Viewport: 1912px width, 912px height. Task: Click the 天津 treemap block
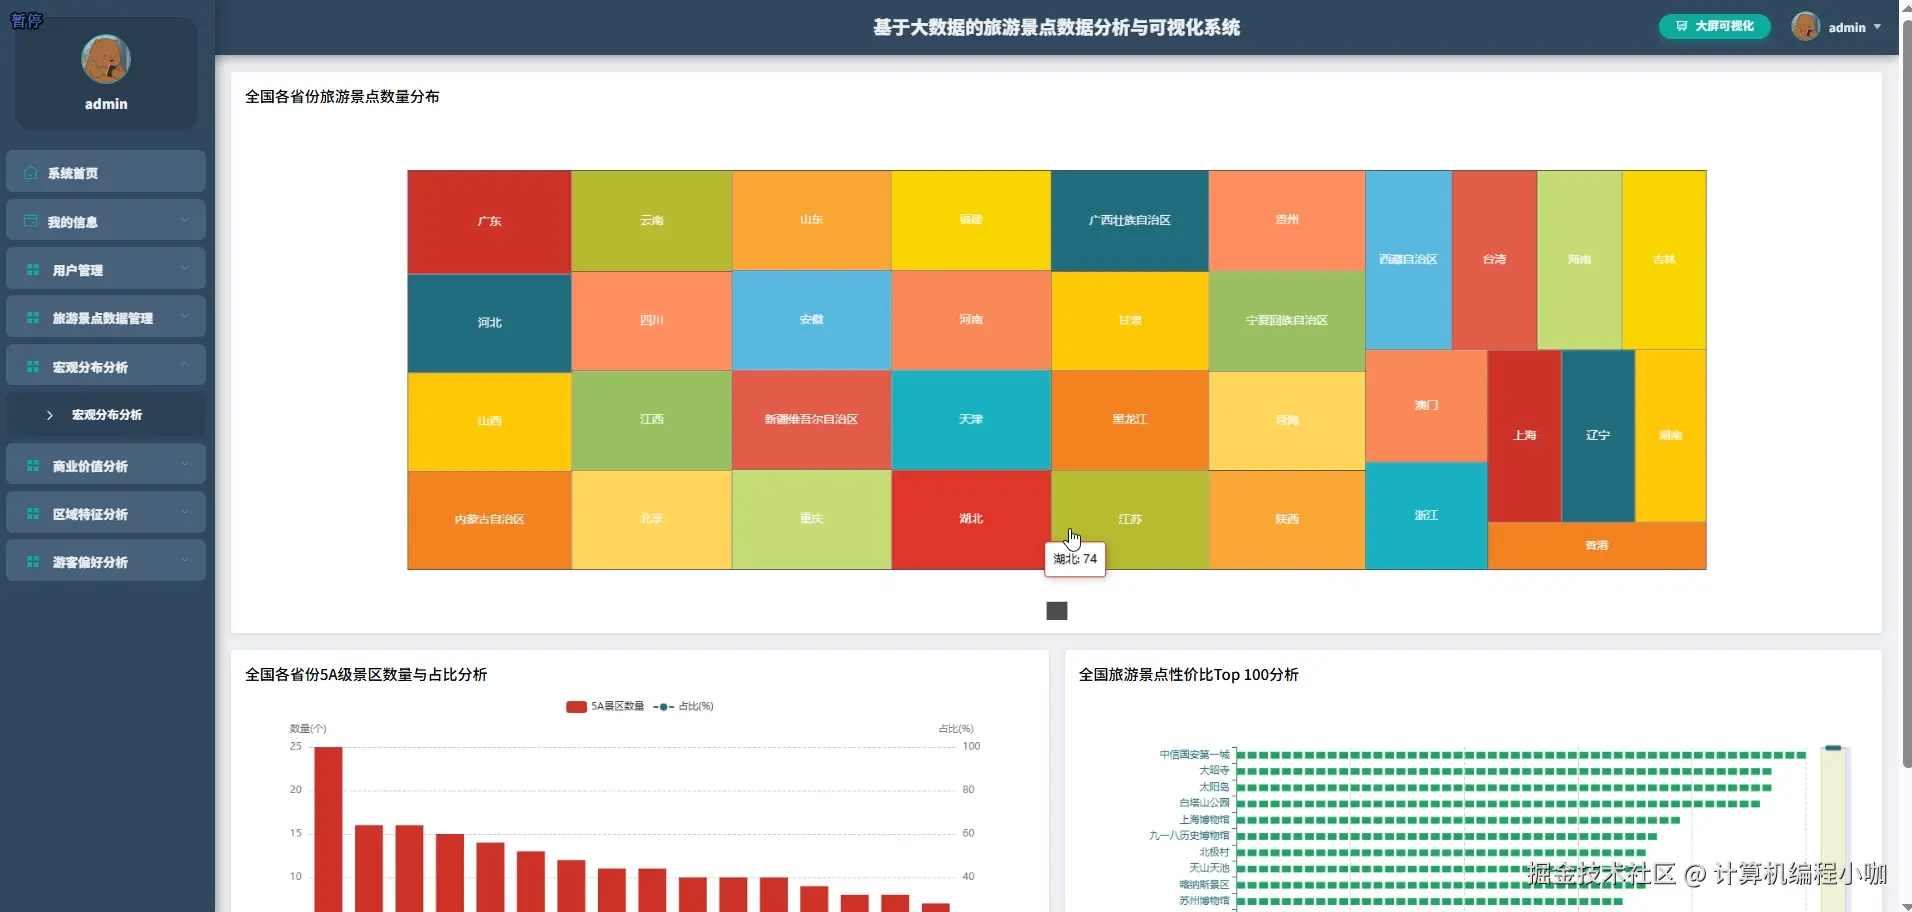tap(971, 420)
